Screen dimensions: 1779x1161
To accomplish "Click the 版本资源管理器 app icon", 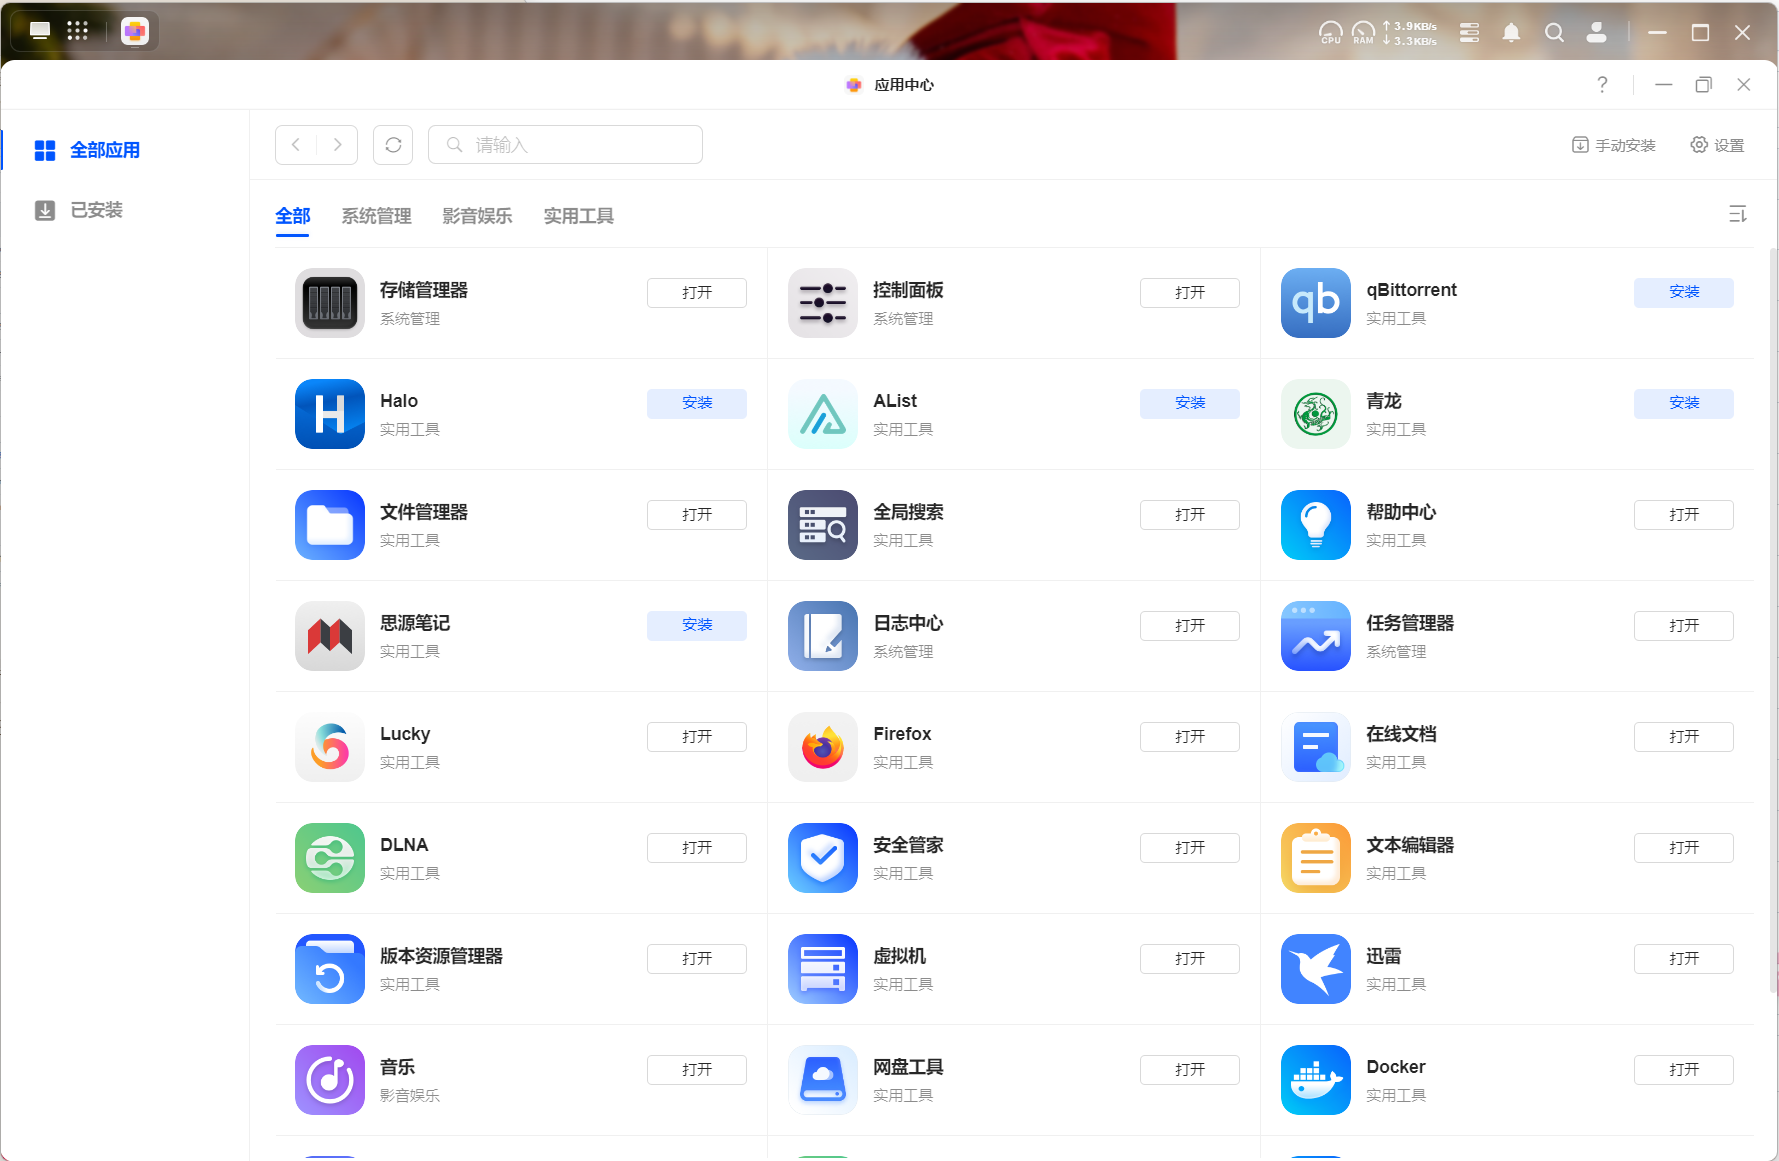I will pos(330,969).
